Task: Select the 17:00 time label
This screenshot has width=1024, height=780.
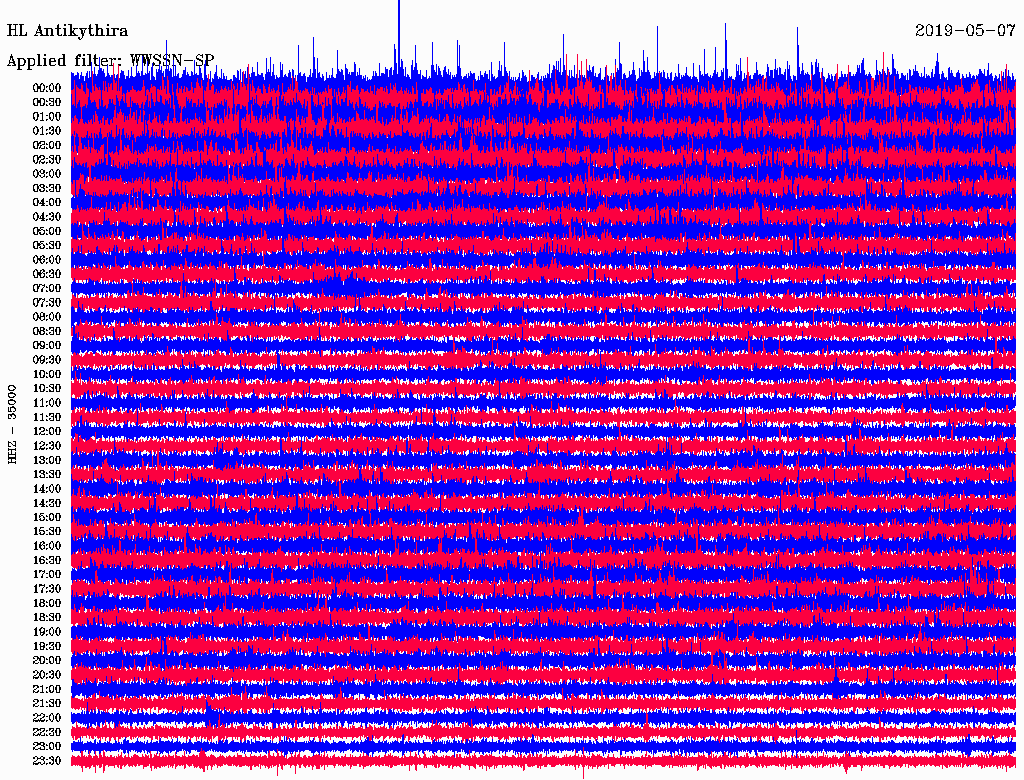Action: pos(46,574)
